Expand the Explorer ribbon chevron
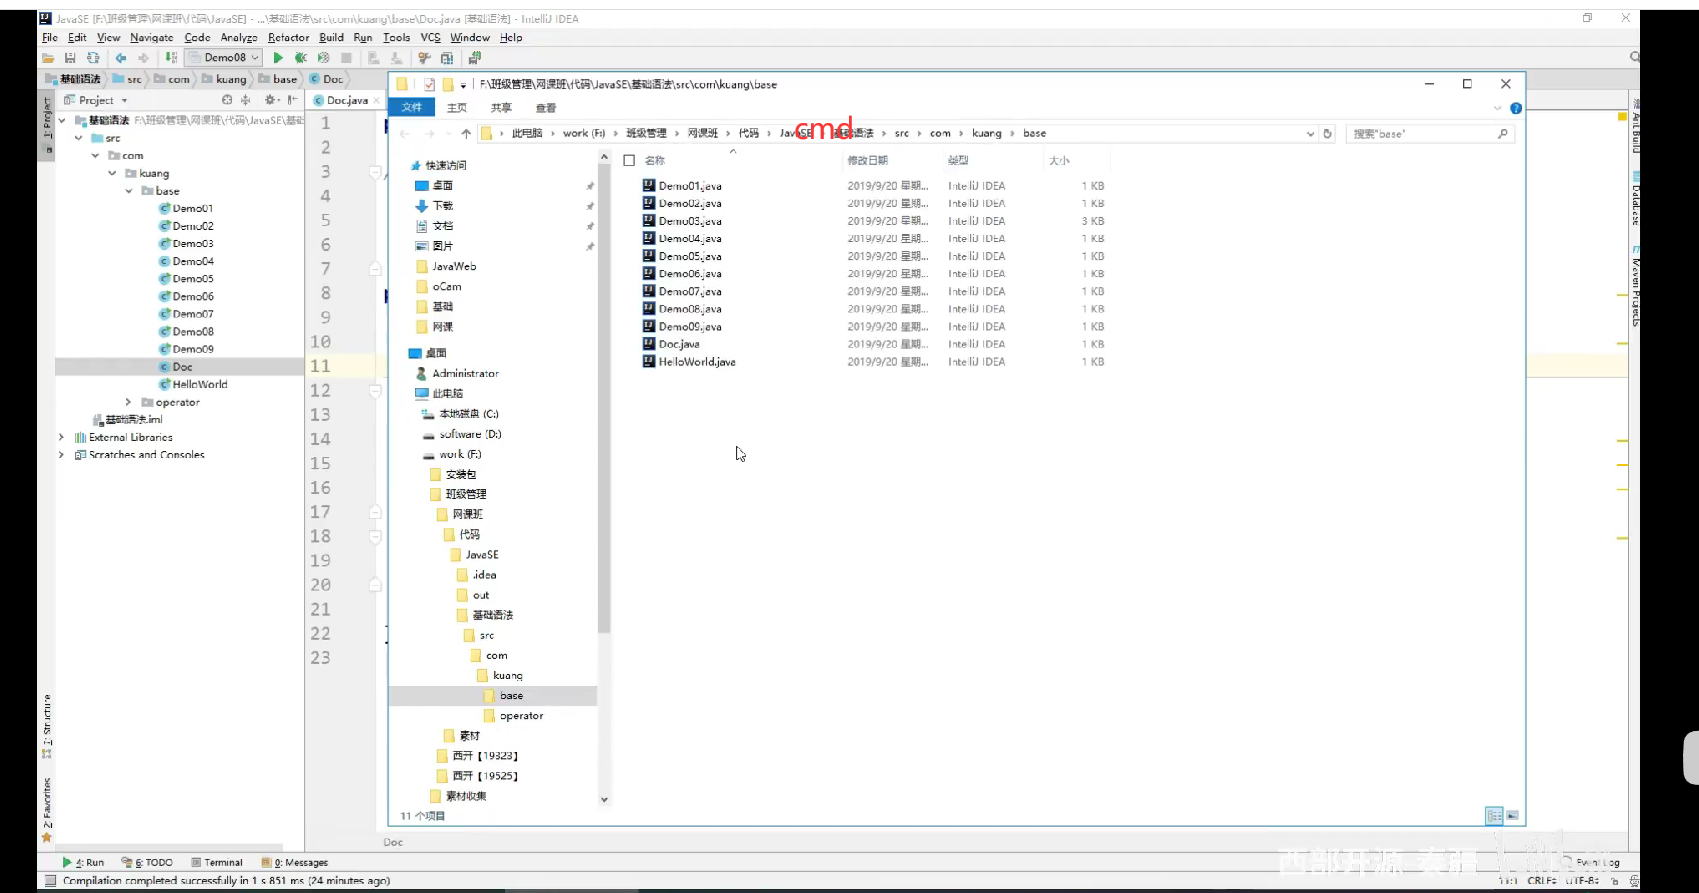This screenshot has height=893, width=1699. point(1498,108)
